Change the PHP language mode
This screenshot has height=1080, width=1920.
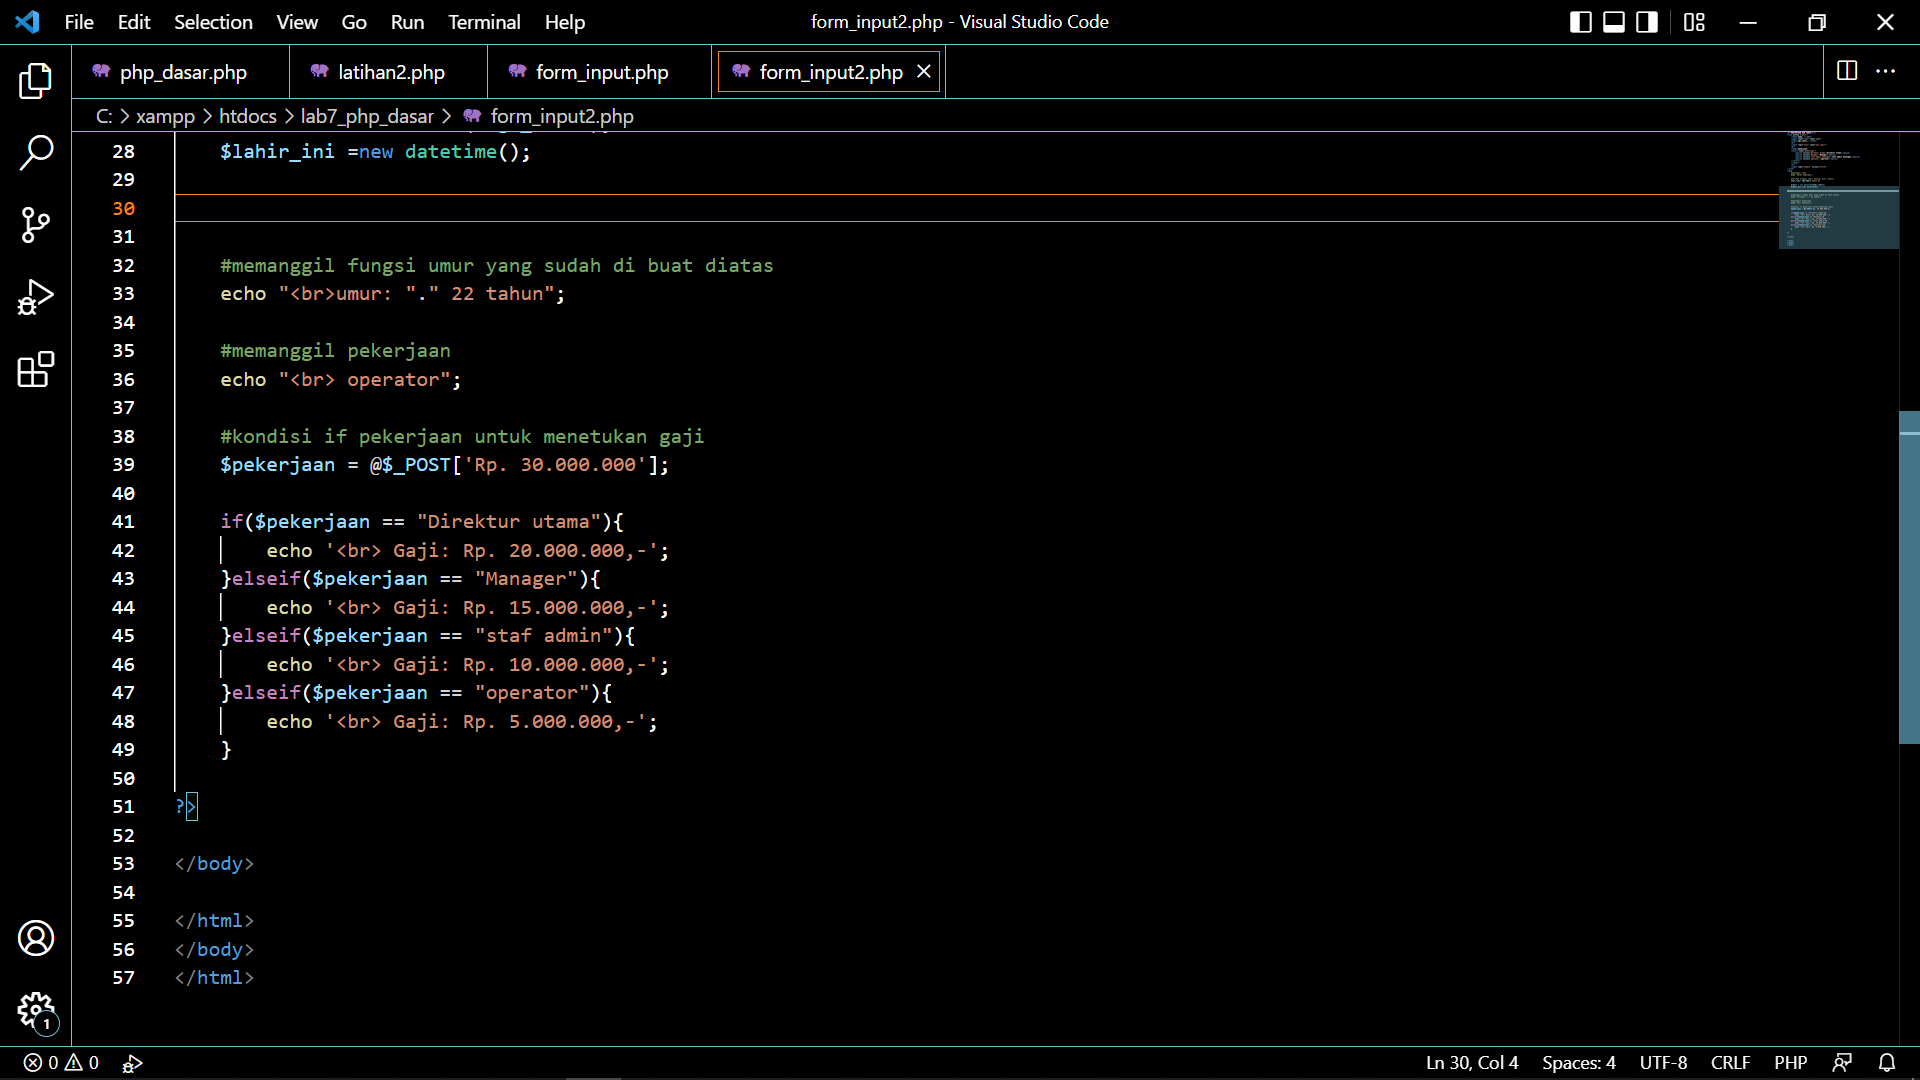(x=1791, y=1062)
